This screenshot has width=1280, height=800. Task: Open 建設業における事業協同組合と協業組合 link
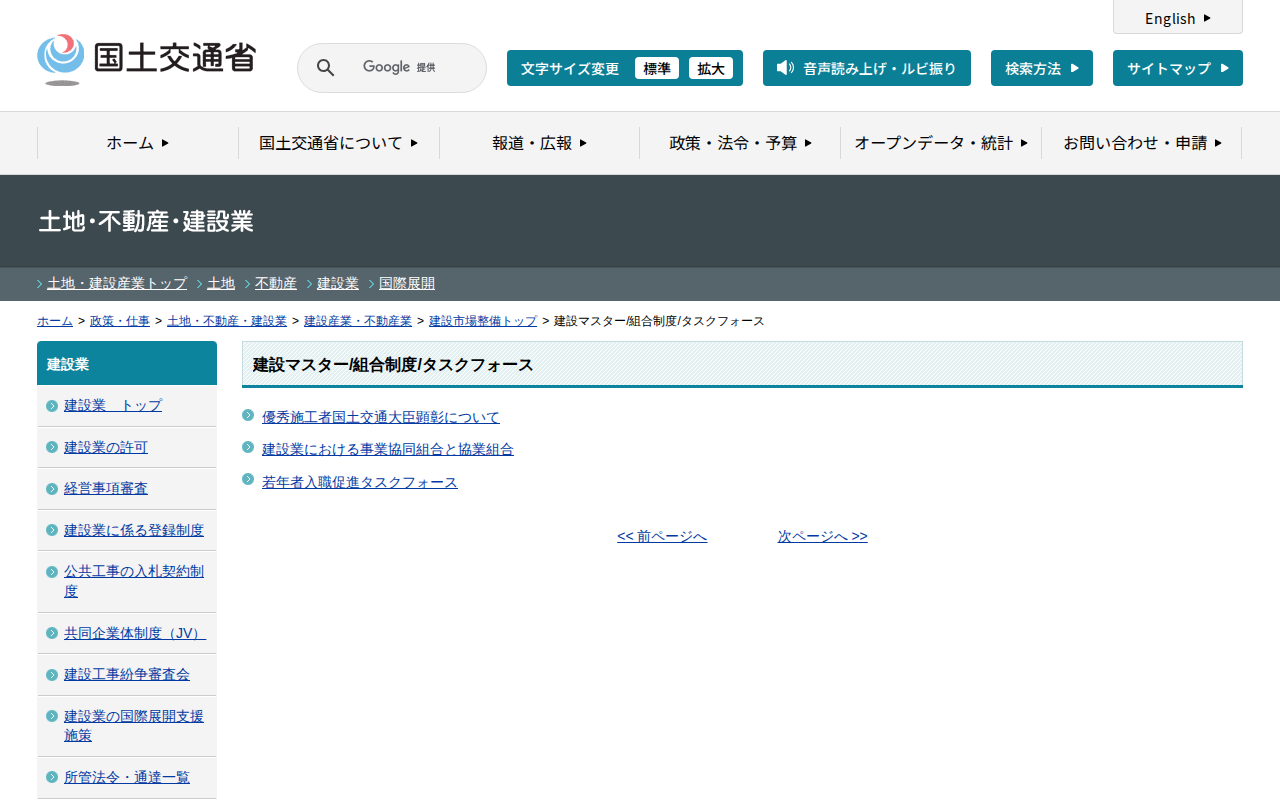coord(387,450)
